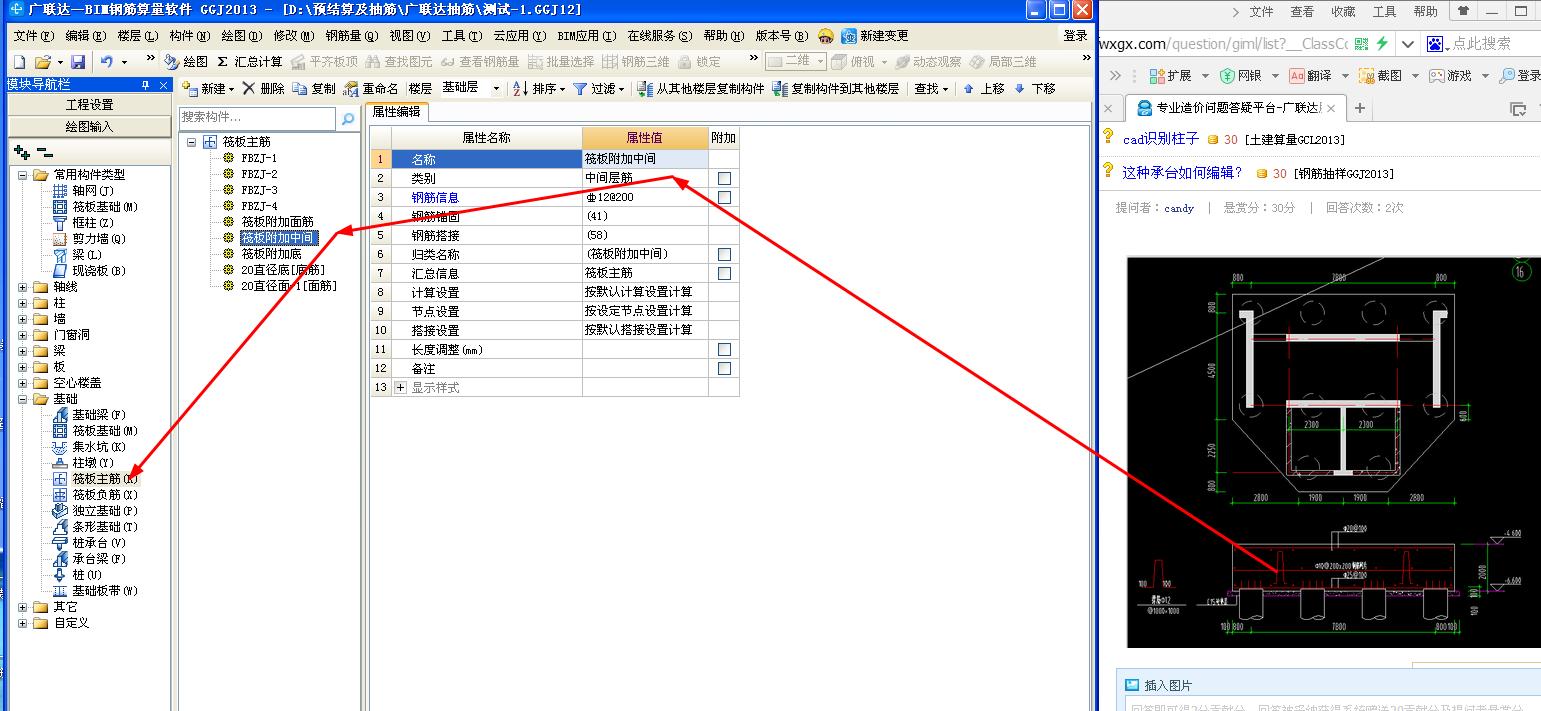Switch to the 属性编辑 tab
Screen dimensions: 1541x711
coord(397,112)
